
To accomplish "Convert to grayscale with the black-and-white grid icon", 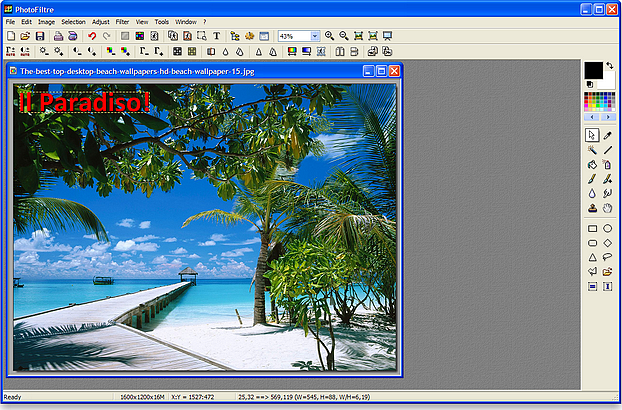I will (x=177, y=51).
